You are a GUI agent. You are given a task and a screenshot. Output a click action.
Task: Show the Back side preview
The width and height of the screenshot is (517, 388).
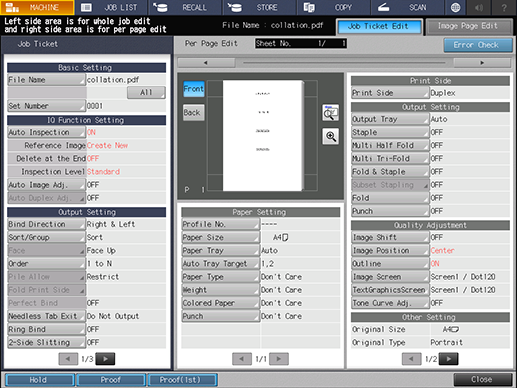click(194, 113)
